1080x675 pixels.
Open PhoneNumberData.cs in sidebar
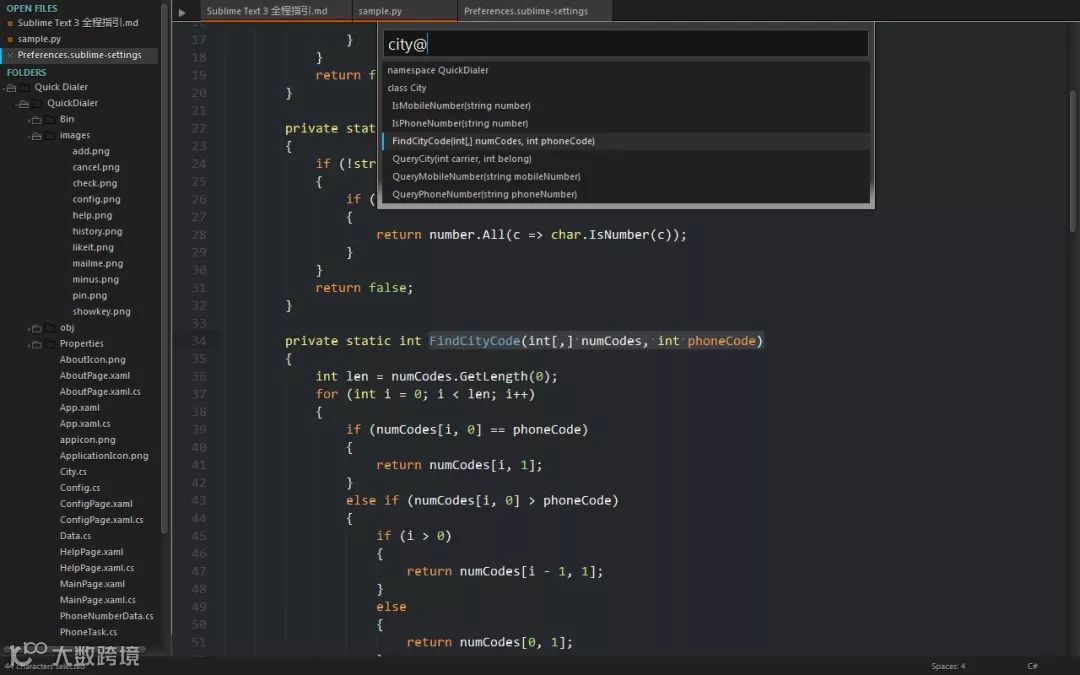(x=106, y=616)
